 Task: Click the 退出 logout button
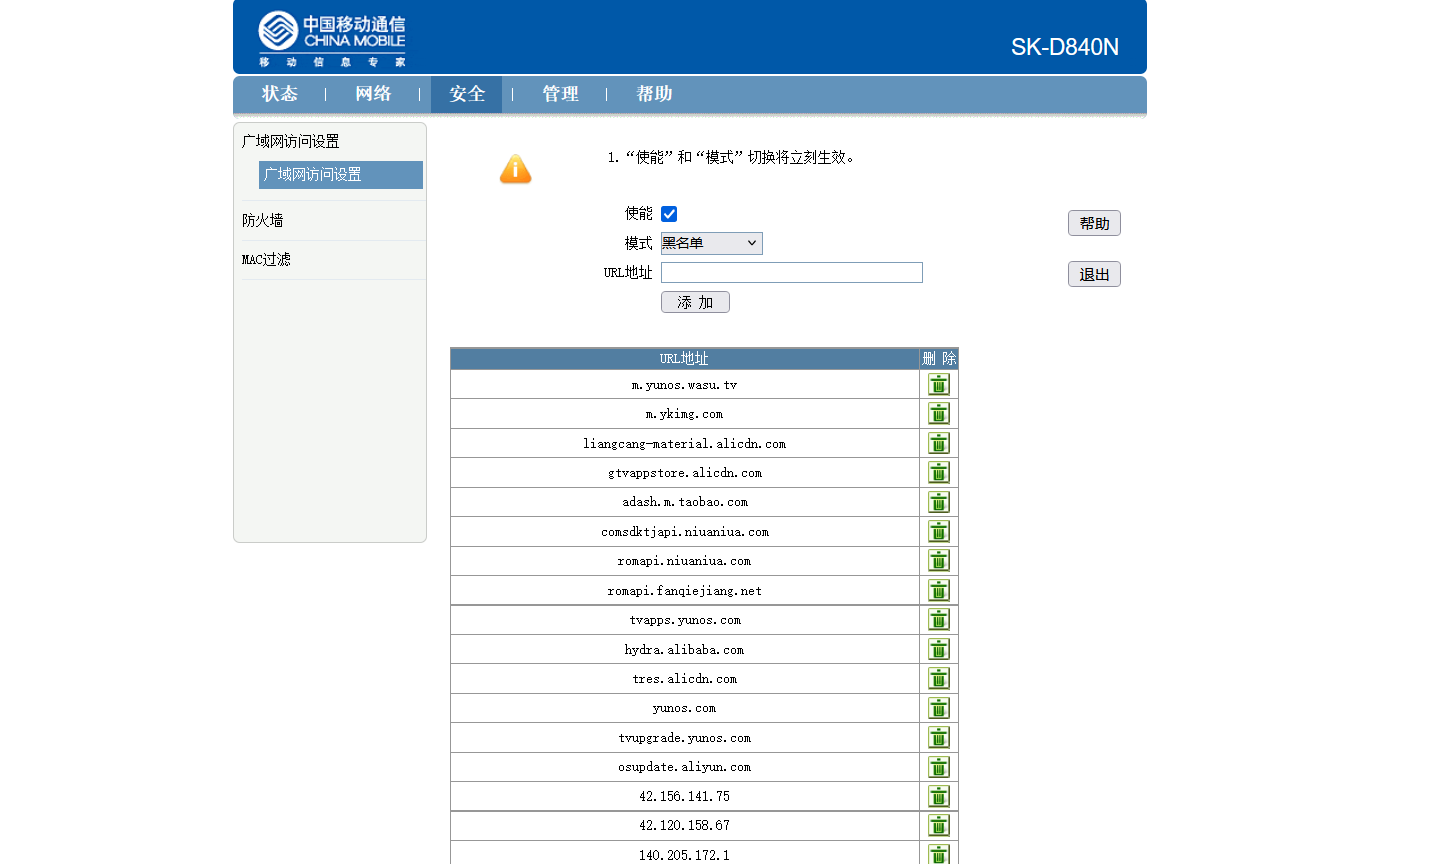click(x=1094, y=274)
